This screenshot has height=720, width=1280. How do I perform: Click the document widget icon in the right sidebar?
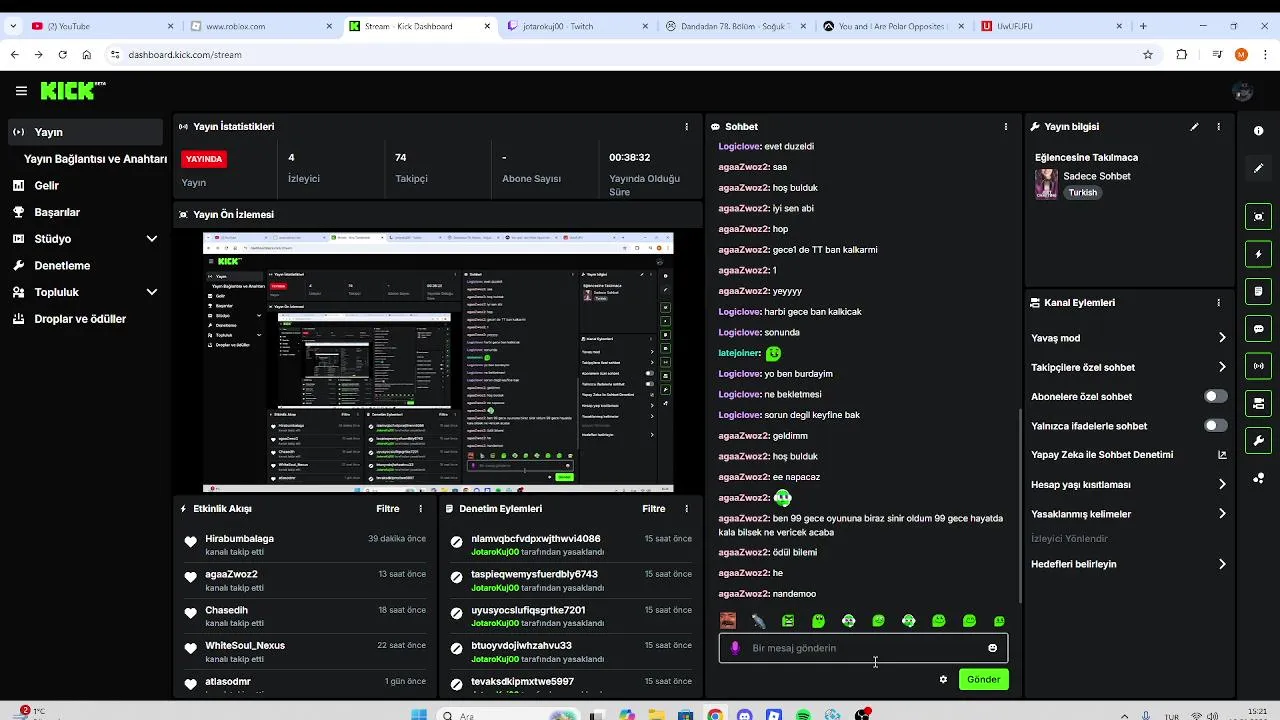1258,291
